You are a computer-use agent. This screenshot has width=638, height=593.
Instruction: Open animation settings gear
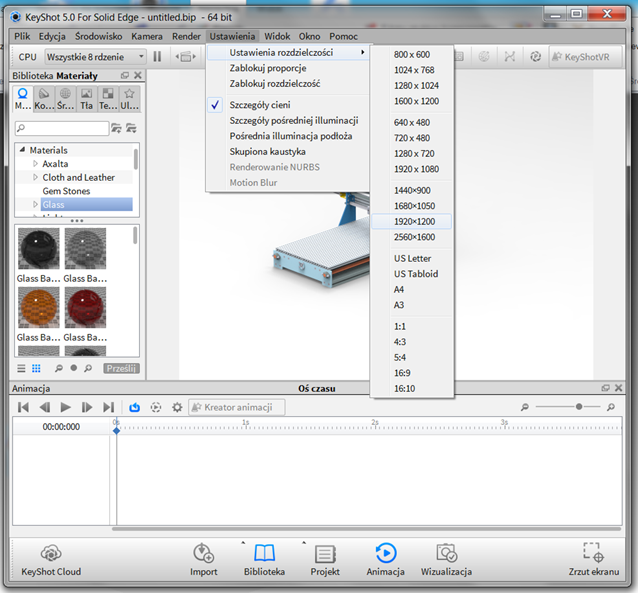(177, 407)
